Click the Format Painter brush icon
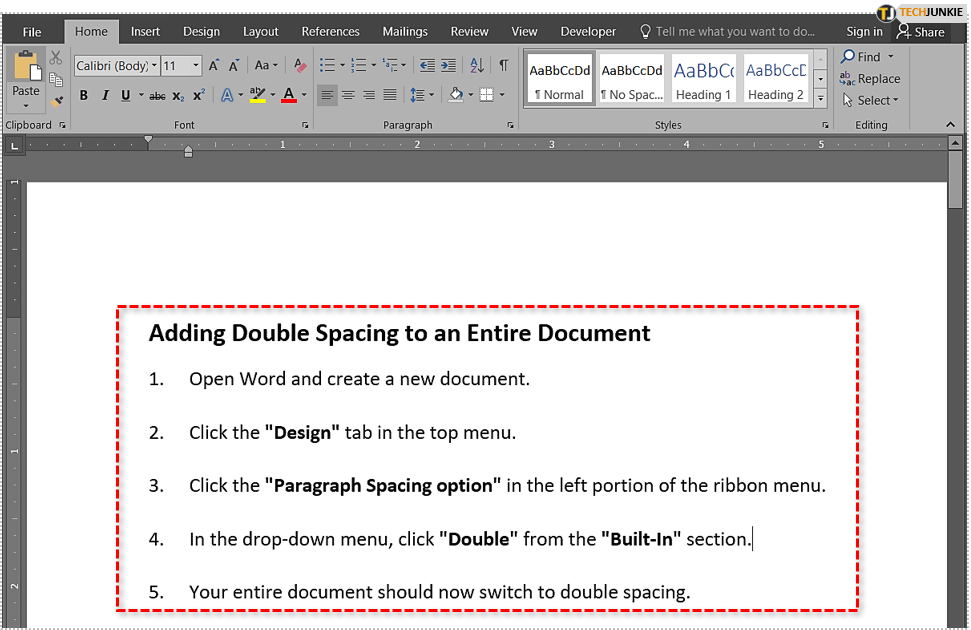 (56, 100)
